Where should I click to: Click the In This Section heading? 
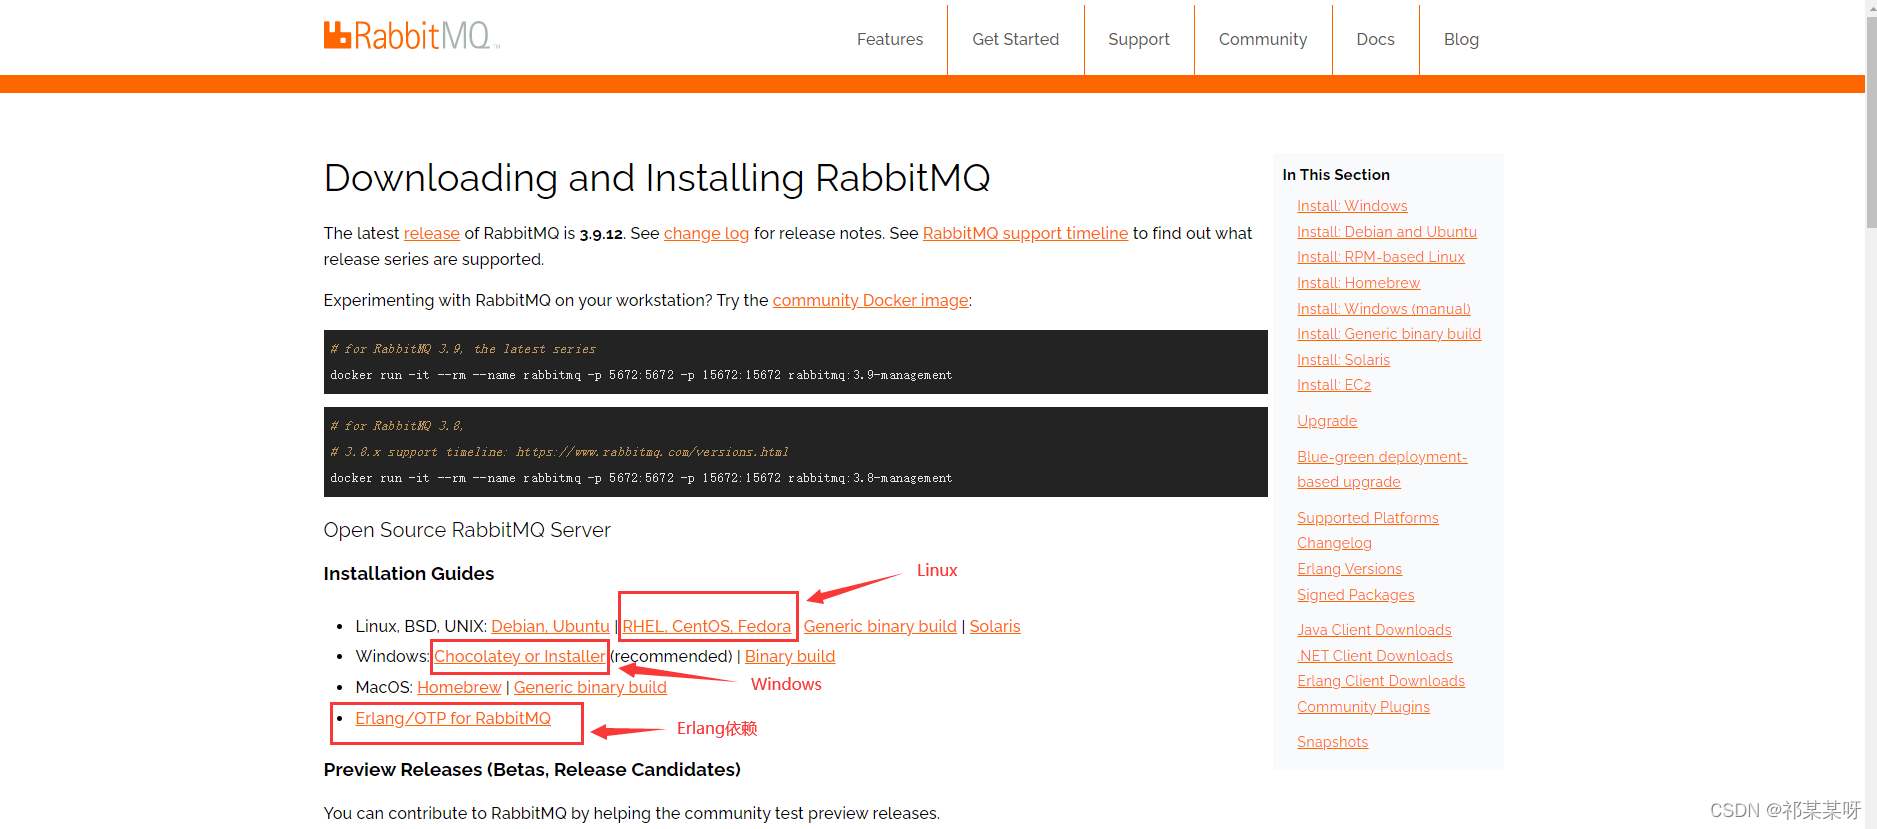pos(1336,175)
